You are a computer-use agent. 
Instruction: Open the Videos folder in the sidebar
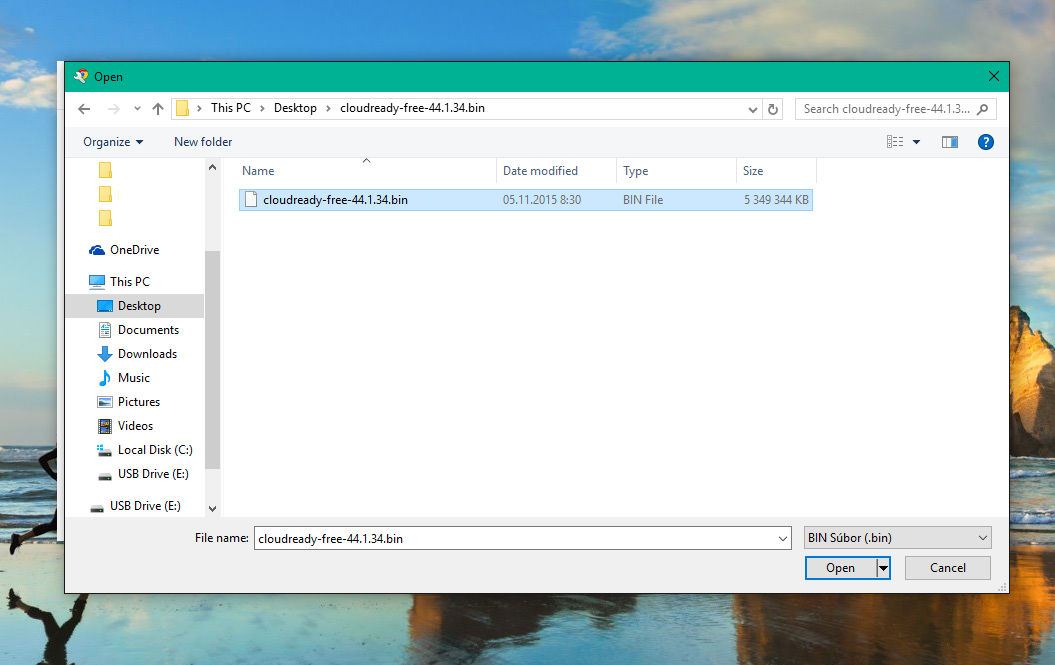(135, 426)
